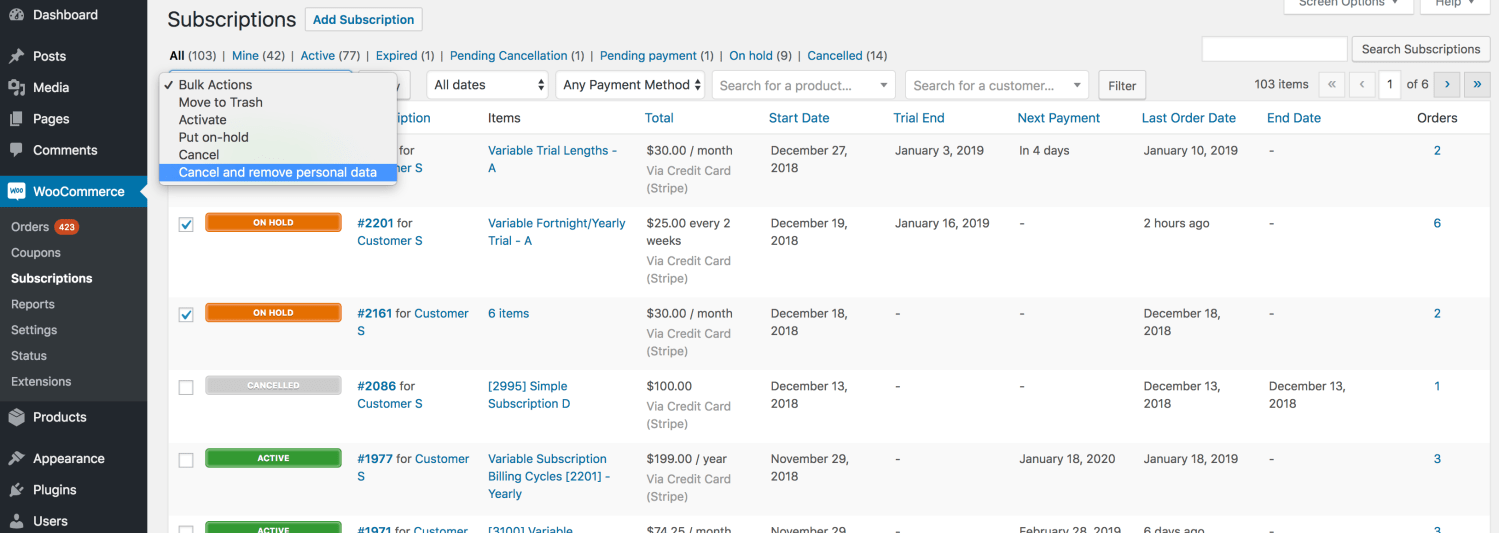Click the Plugins plug icon
Viewport: 1499px width, 533px height.
[x=17, y=490]
